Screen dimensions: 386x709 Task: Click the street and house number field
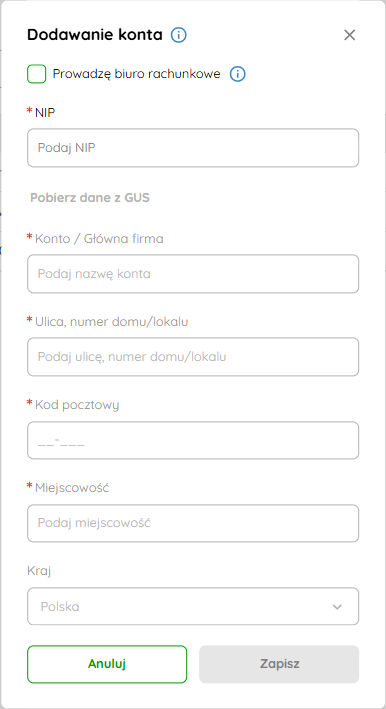pyautogui.click(x=193, y=357)
